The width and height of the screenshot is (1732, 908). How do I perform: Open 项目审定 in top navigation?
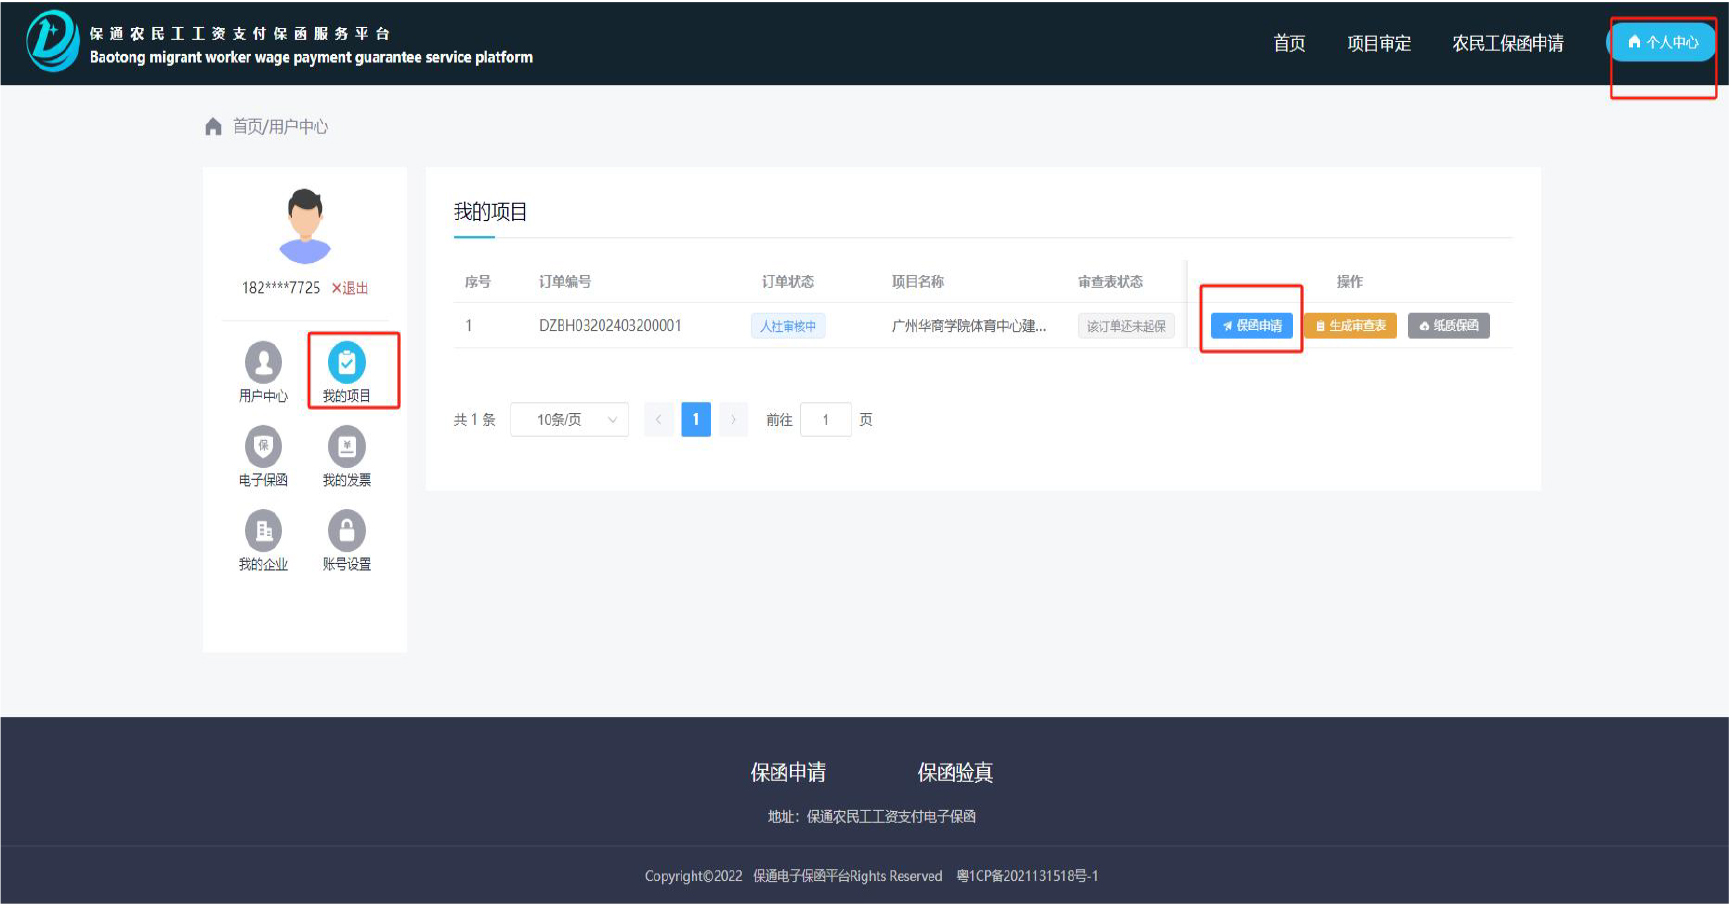tap(1379, 43)
